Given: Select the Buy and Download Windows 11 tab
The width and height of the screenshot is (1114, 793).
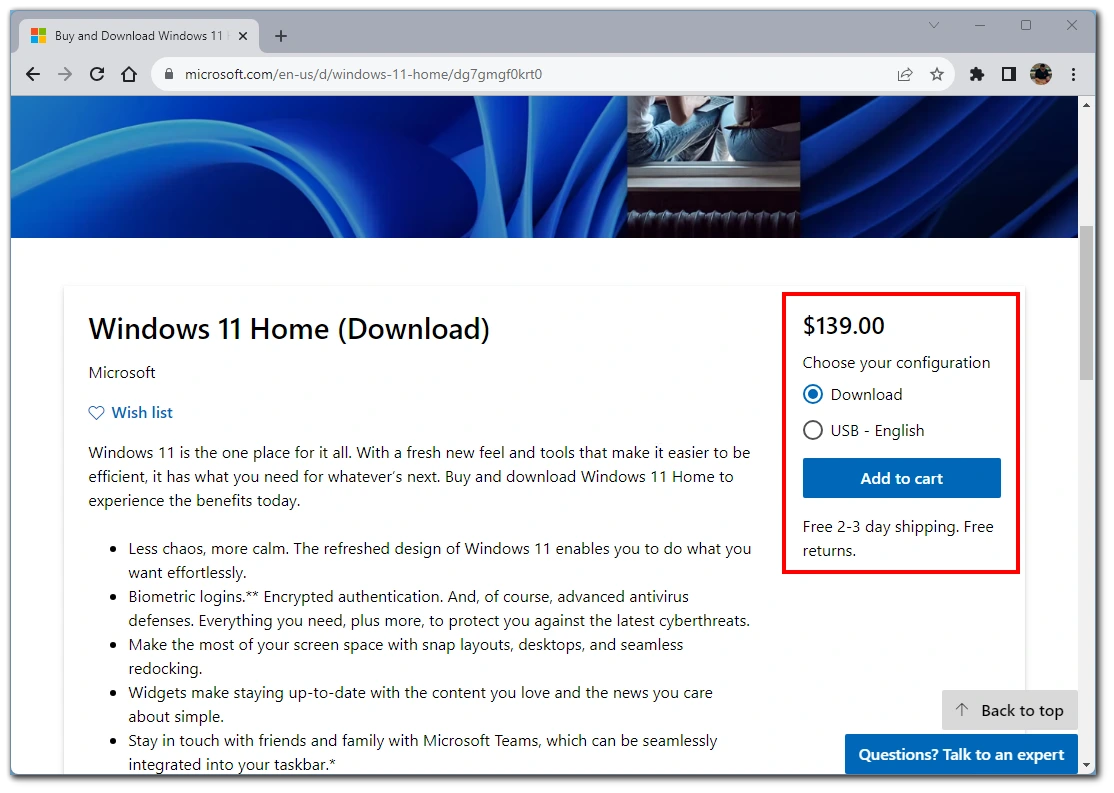Looking at the screenshot, I should coord(139,36).
